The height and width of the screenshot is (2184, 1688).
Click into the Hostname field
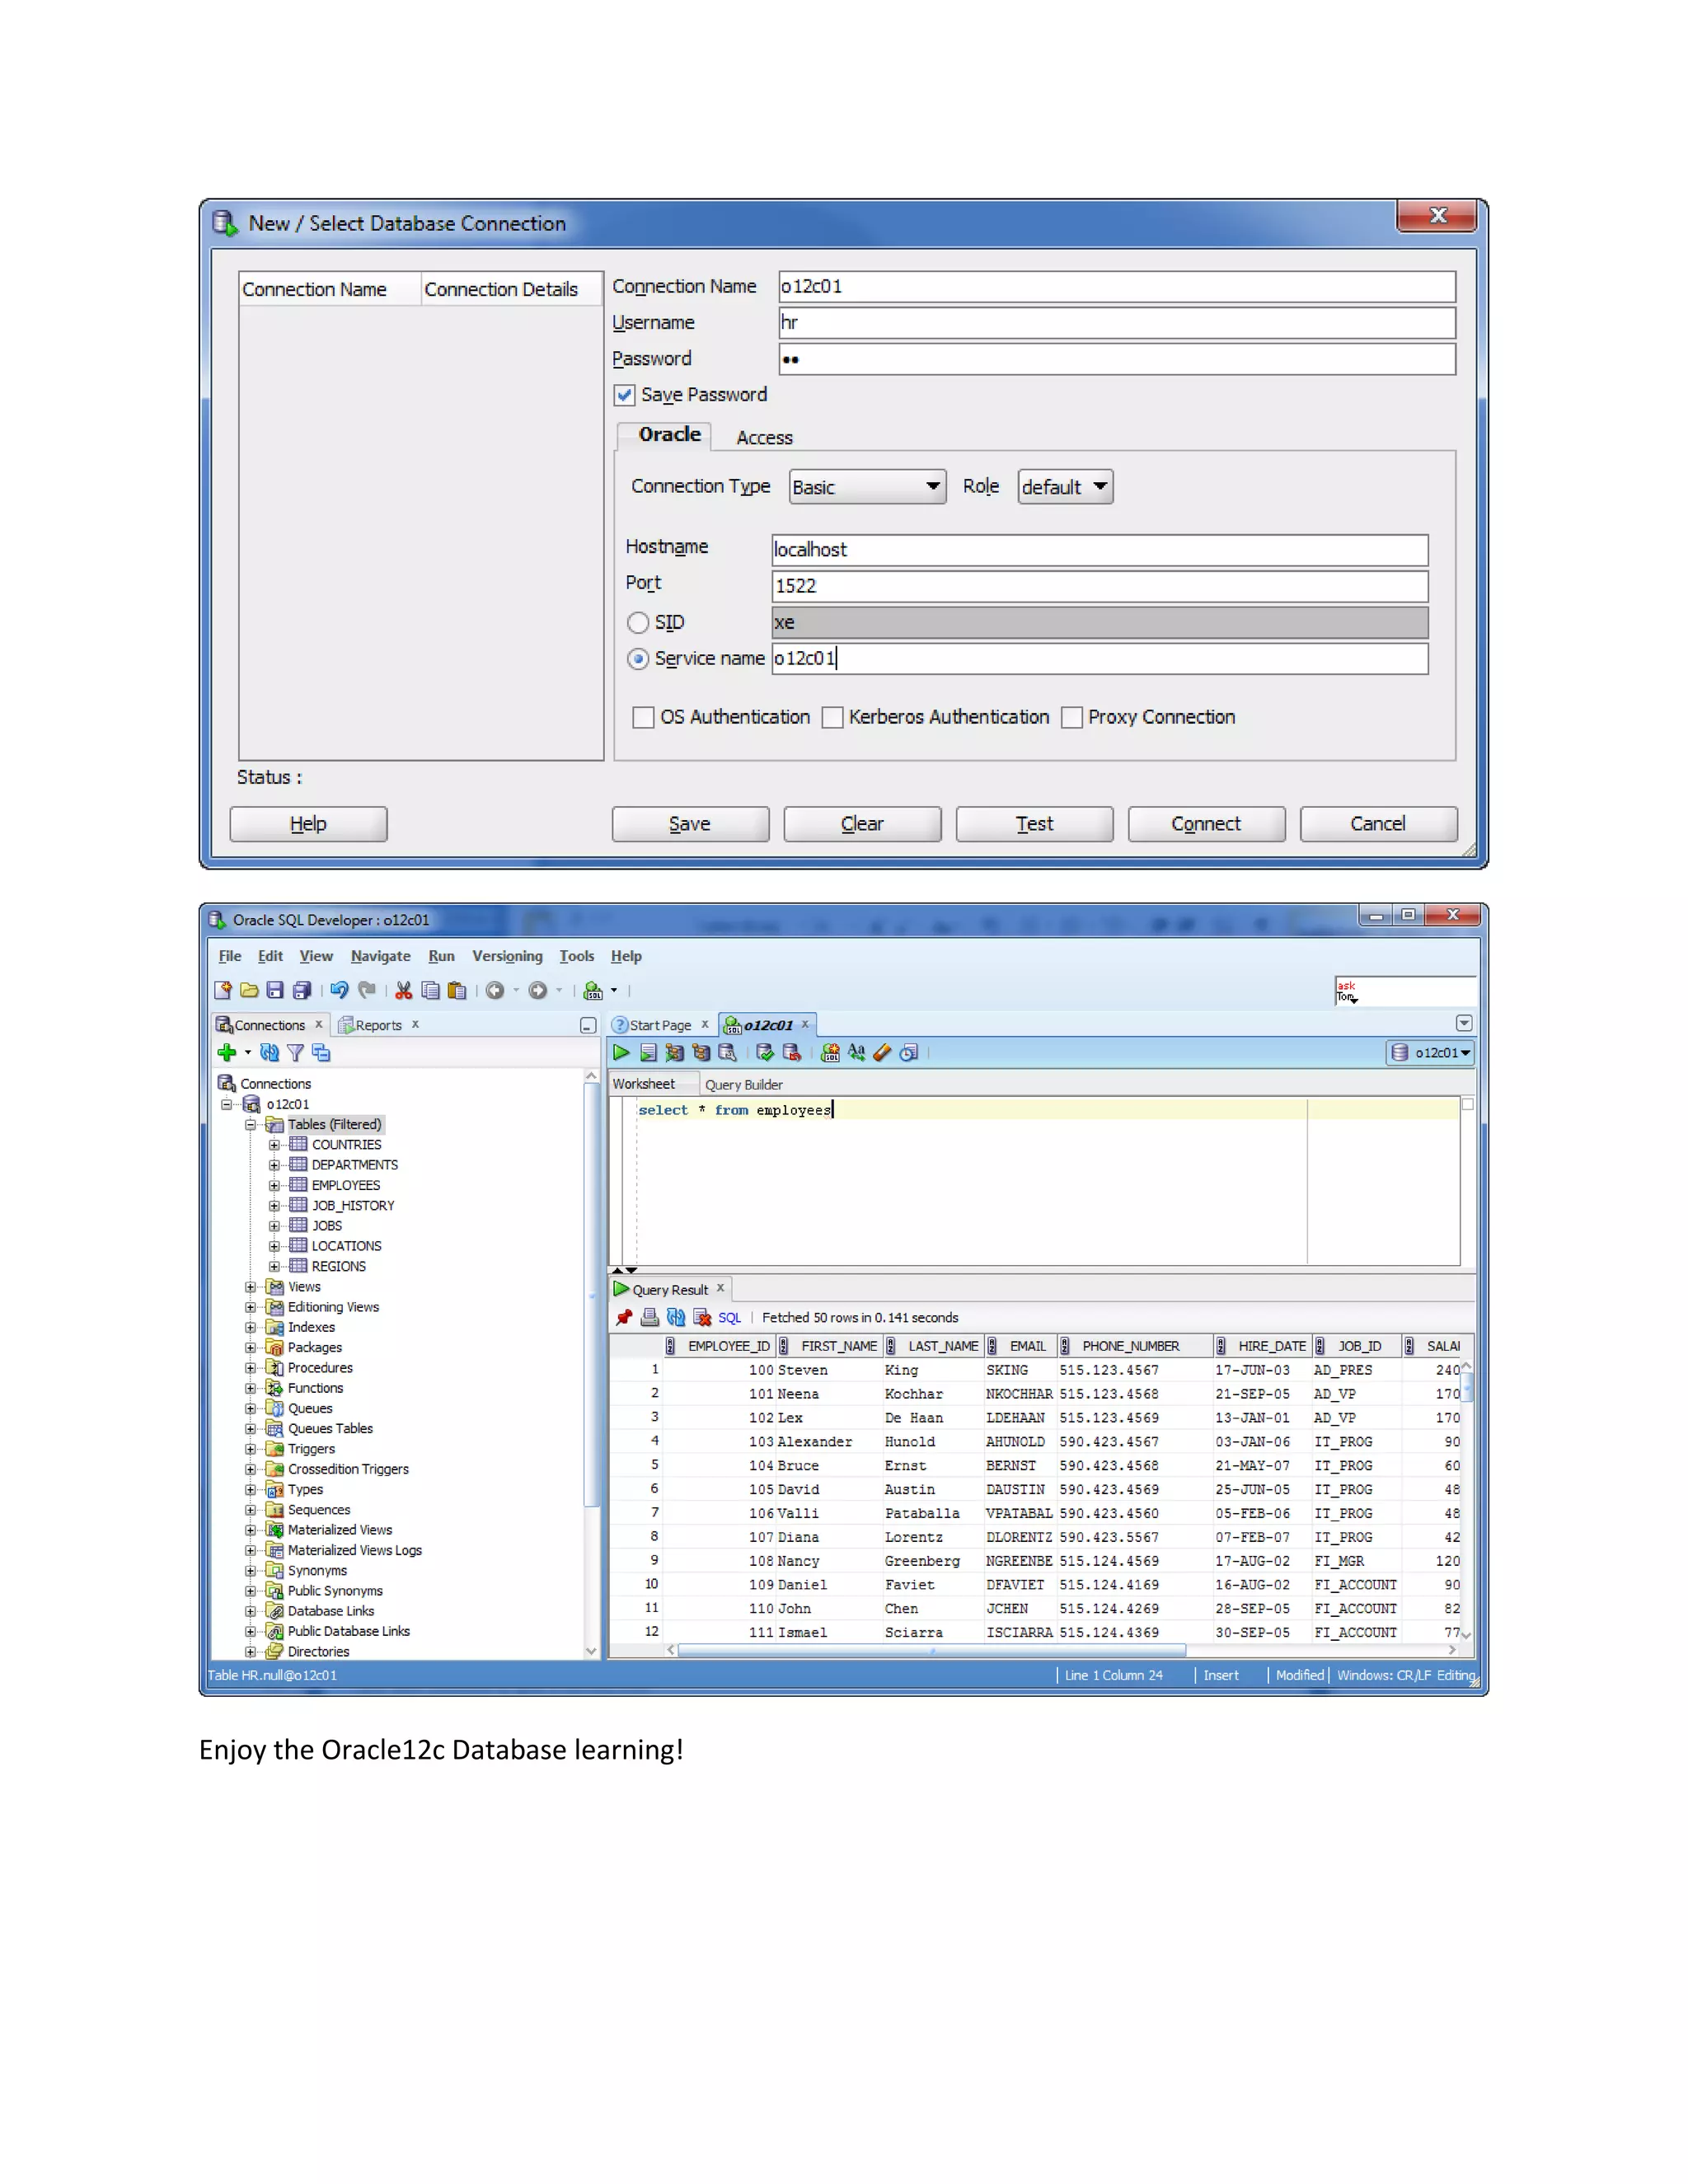(1099, 550)
